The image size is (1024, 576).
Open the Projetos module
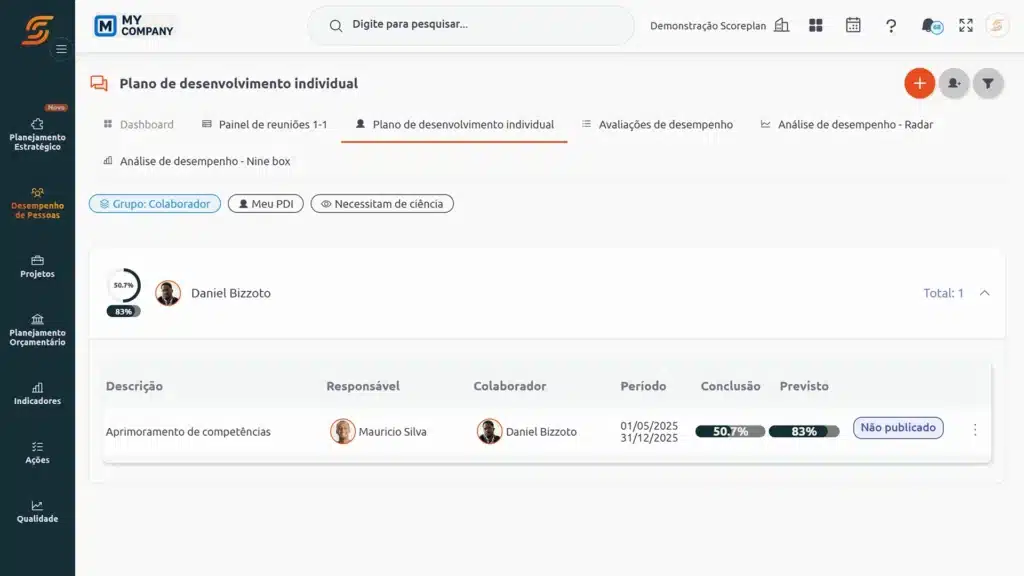click(37, 266)
